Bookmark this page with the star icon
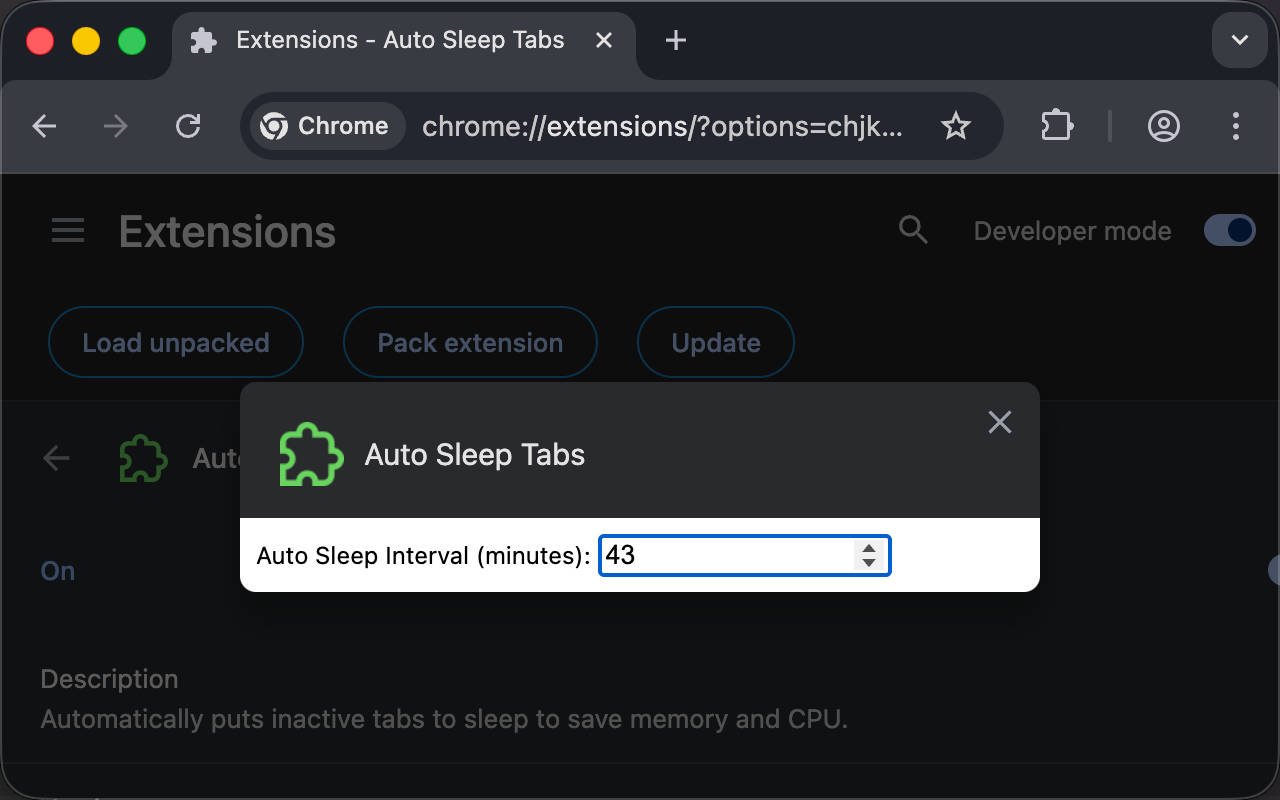The height and width of the screenshot is (800, 1280). [x=956, y=126]
